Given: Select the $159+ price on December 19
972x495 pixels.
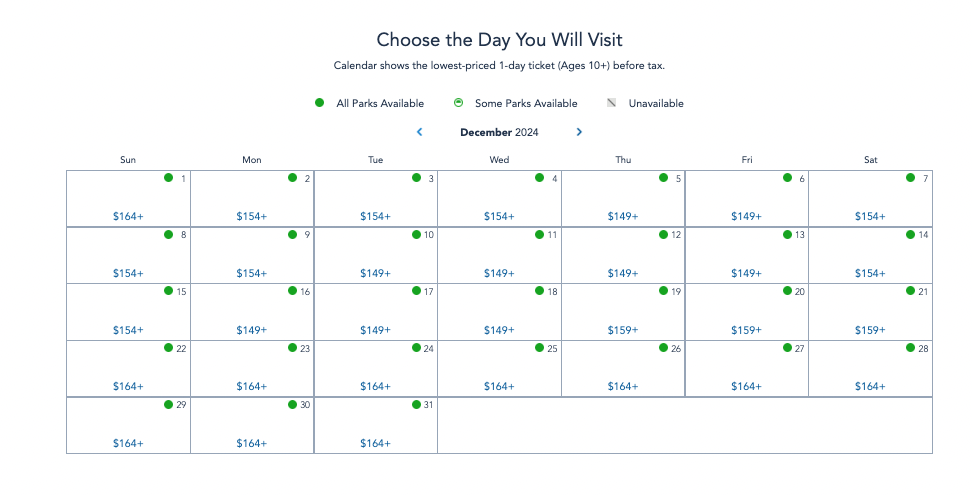Looking at the screenshot, I should 622,330.
